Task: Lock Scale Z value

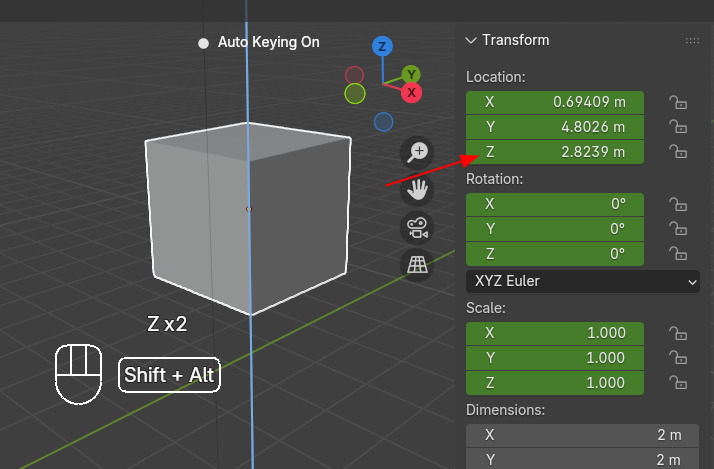Action: pyautogui.click(x=678, y=382)
